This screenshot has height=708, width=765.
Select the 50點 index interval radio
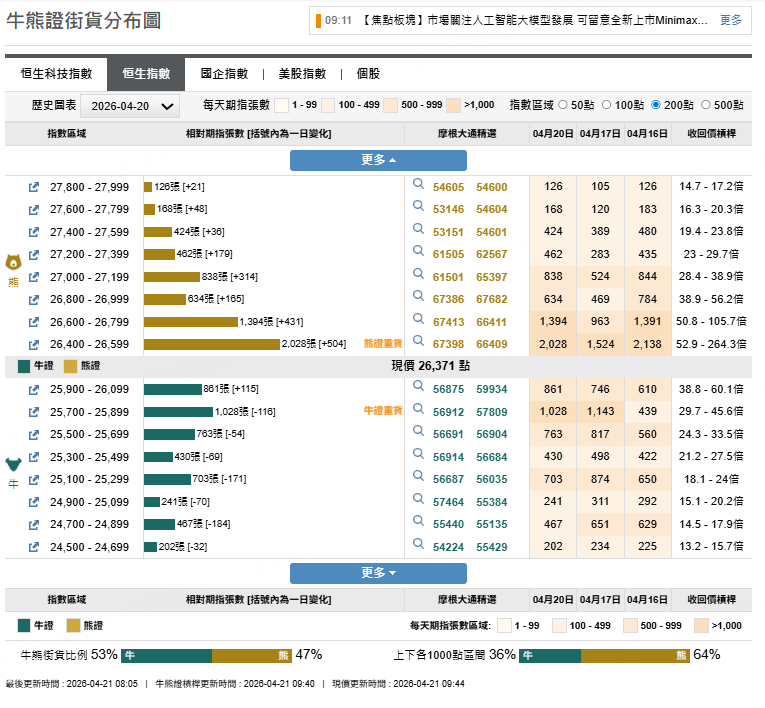562,105
